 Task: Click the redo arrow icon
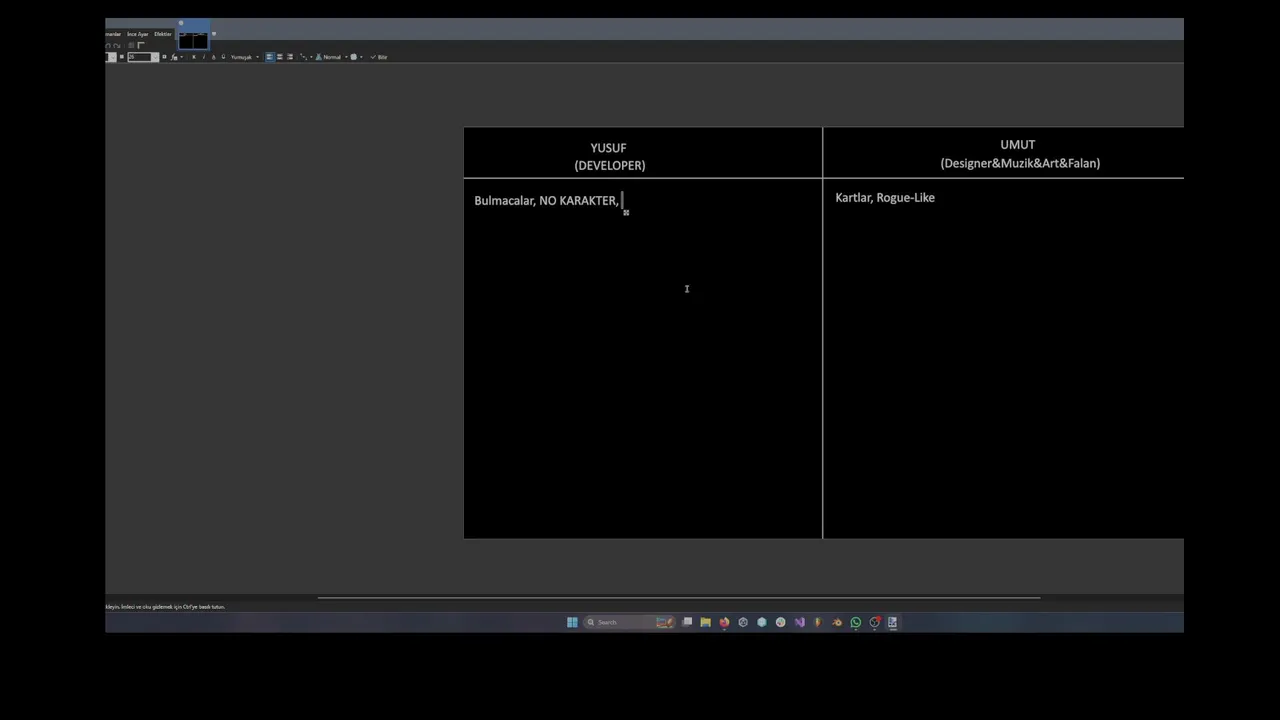(x=116, y=45)
